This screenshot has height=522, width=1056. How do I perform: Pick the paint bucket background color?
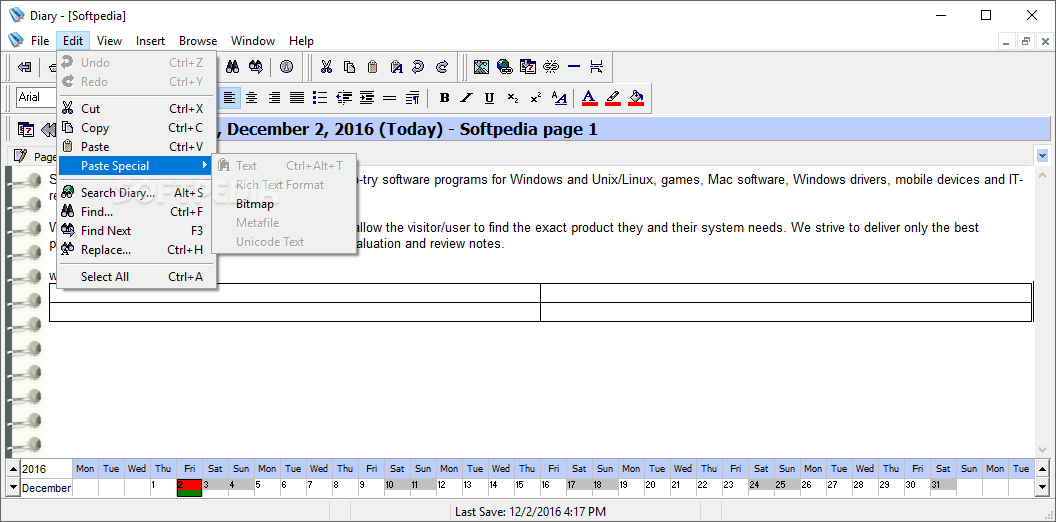coord(636,98)
